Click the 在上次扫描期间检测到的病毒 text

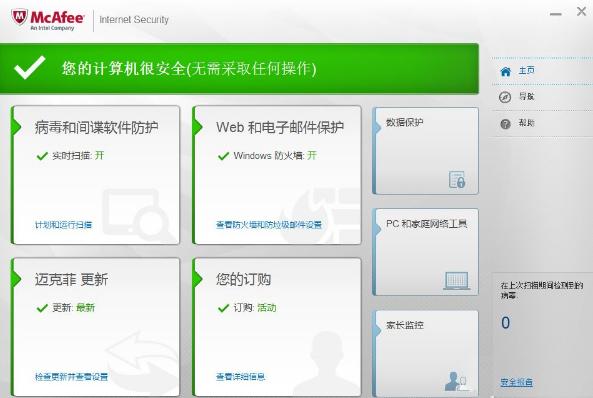(542, 290)
